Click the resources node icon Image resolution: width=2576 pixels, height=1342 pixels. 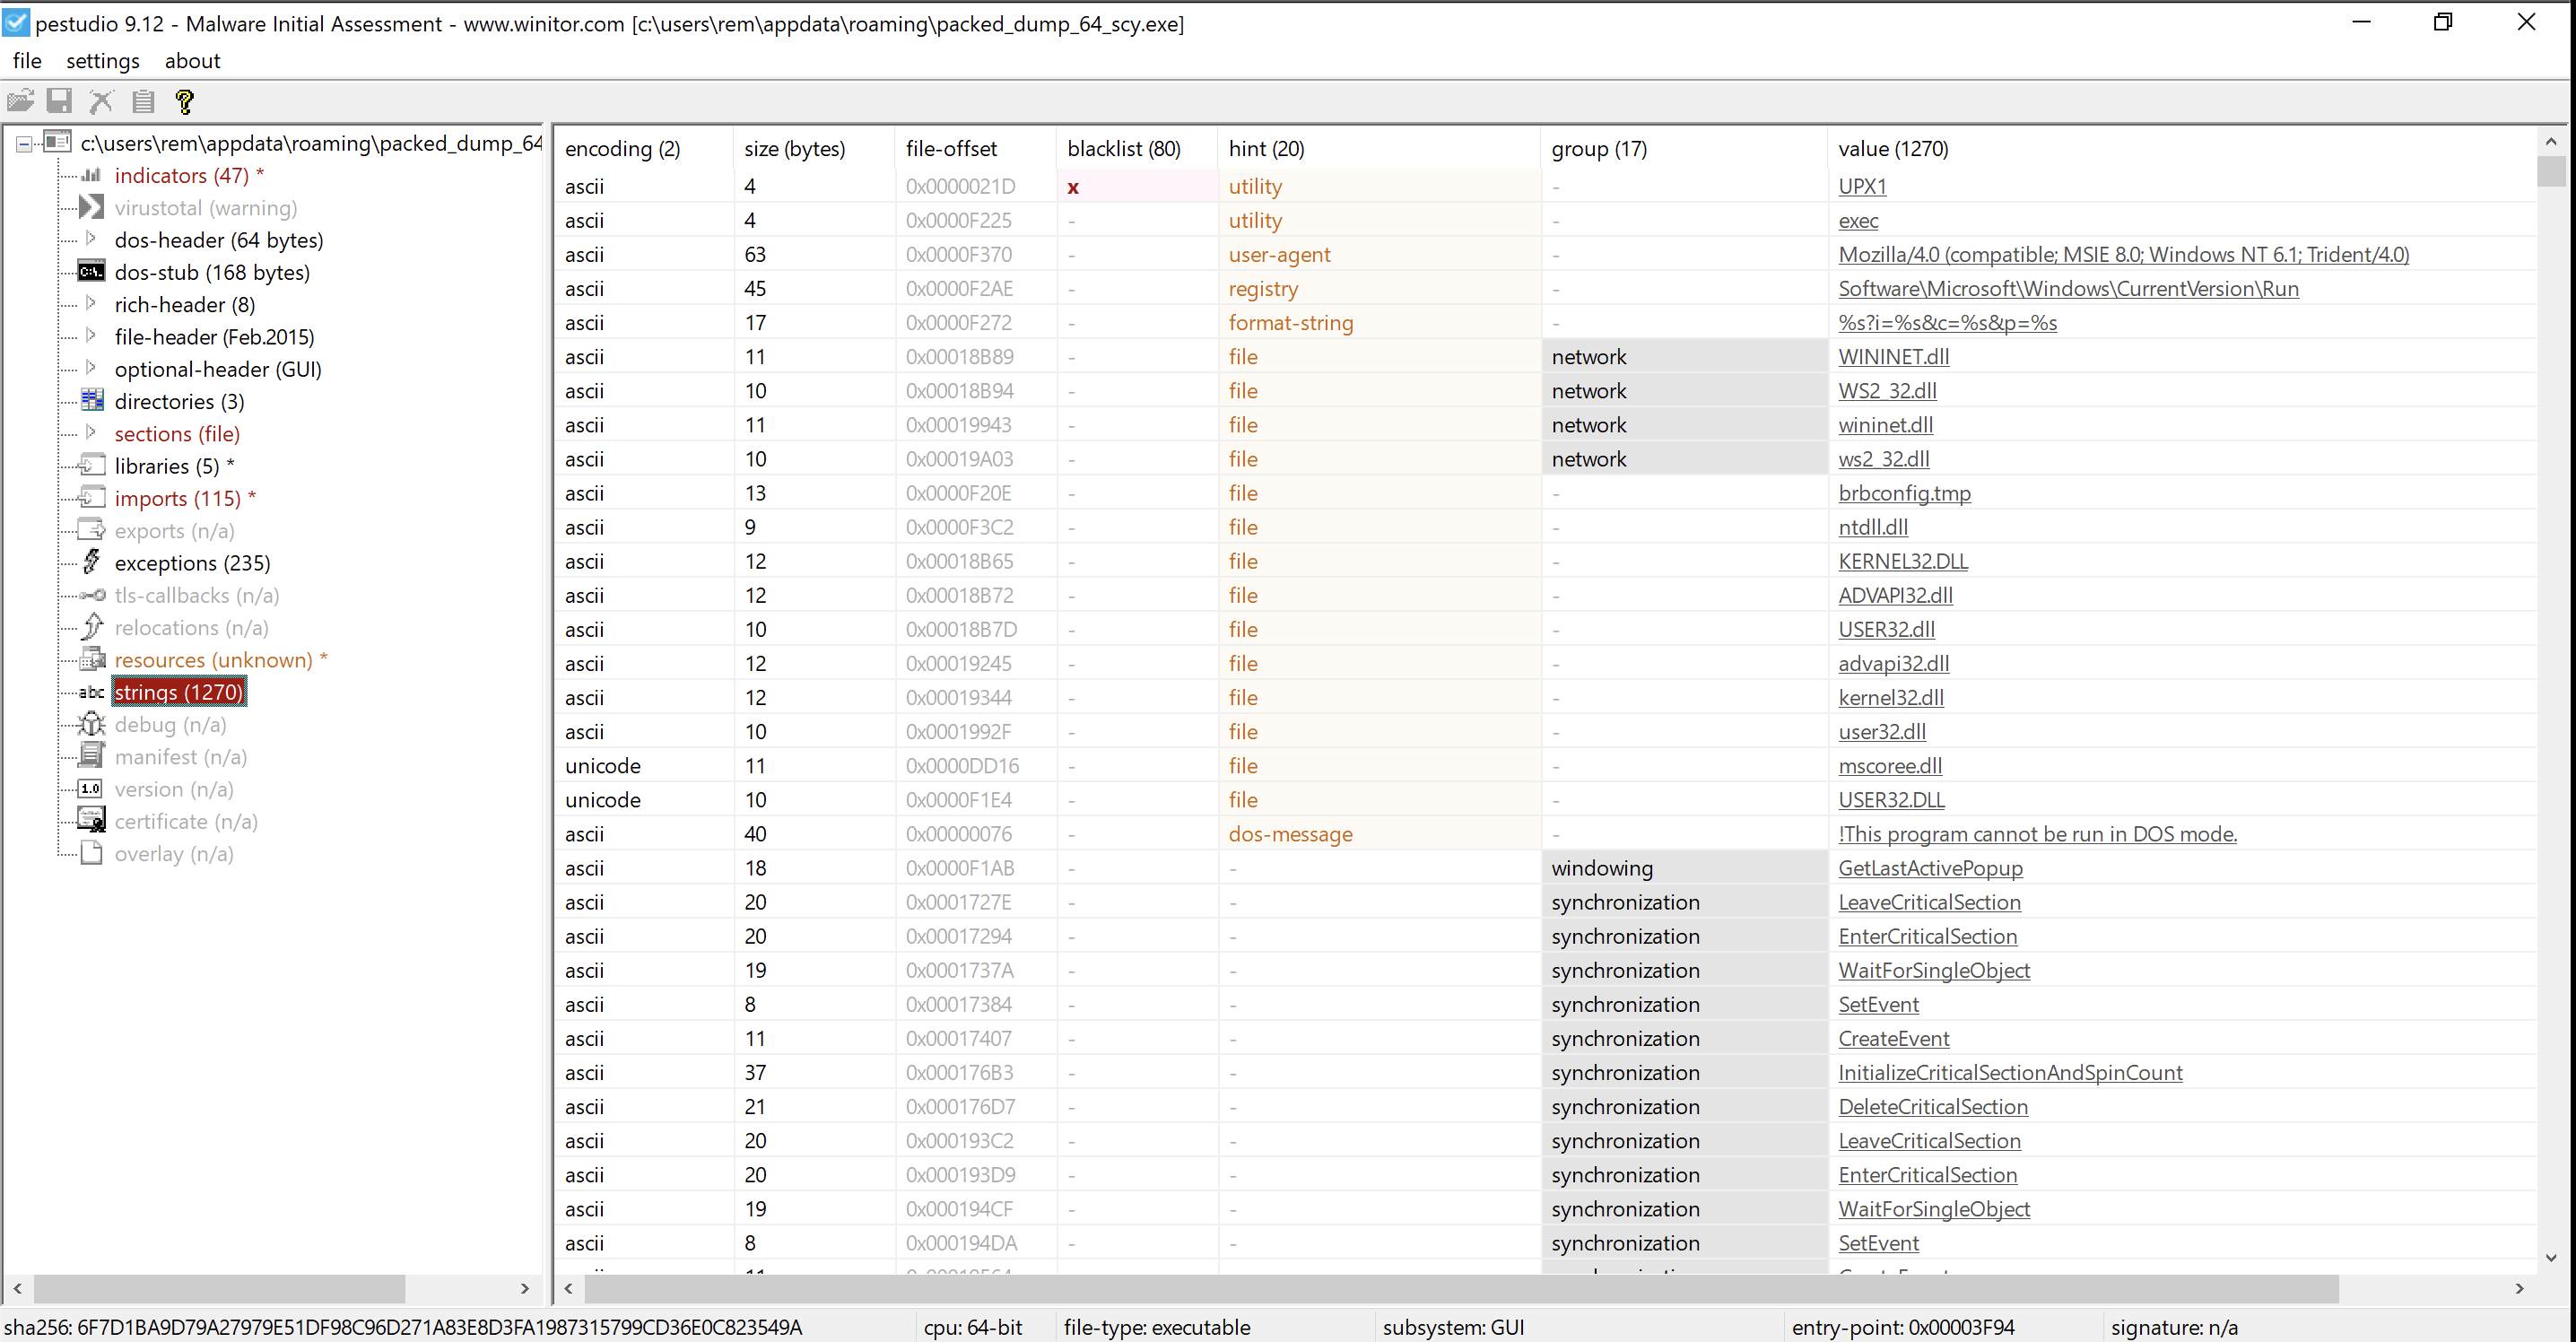pyautogui.click(x=91, y=659)
